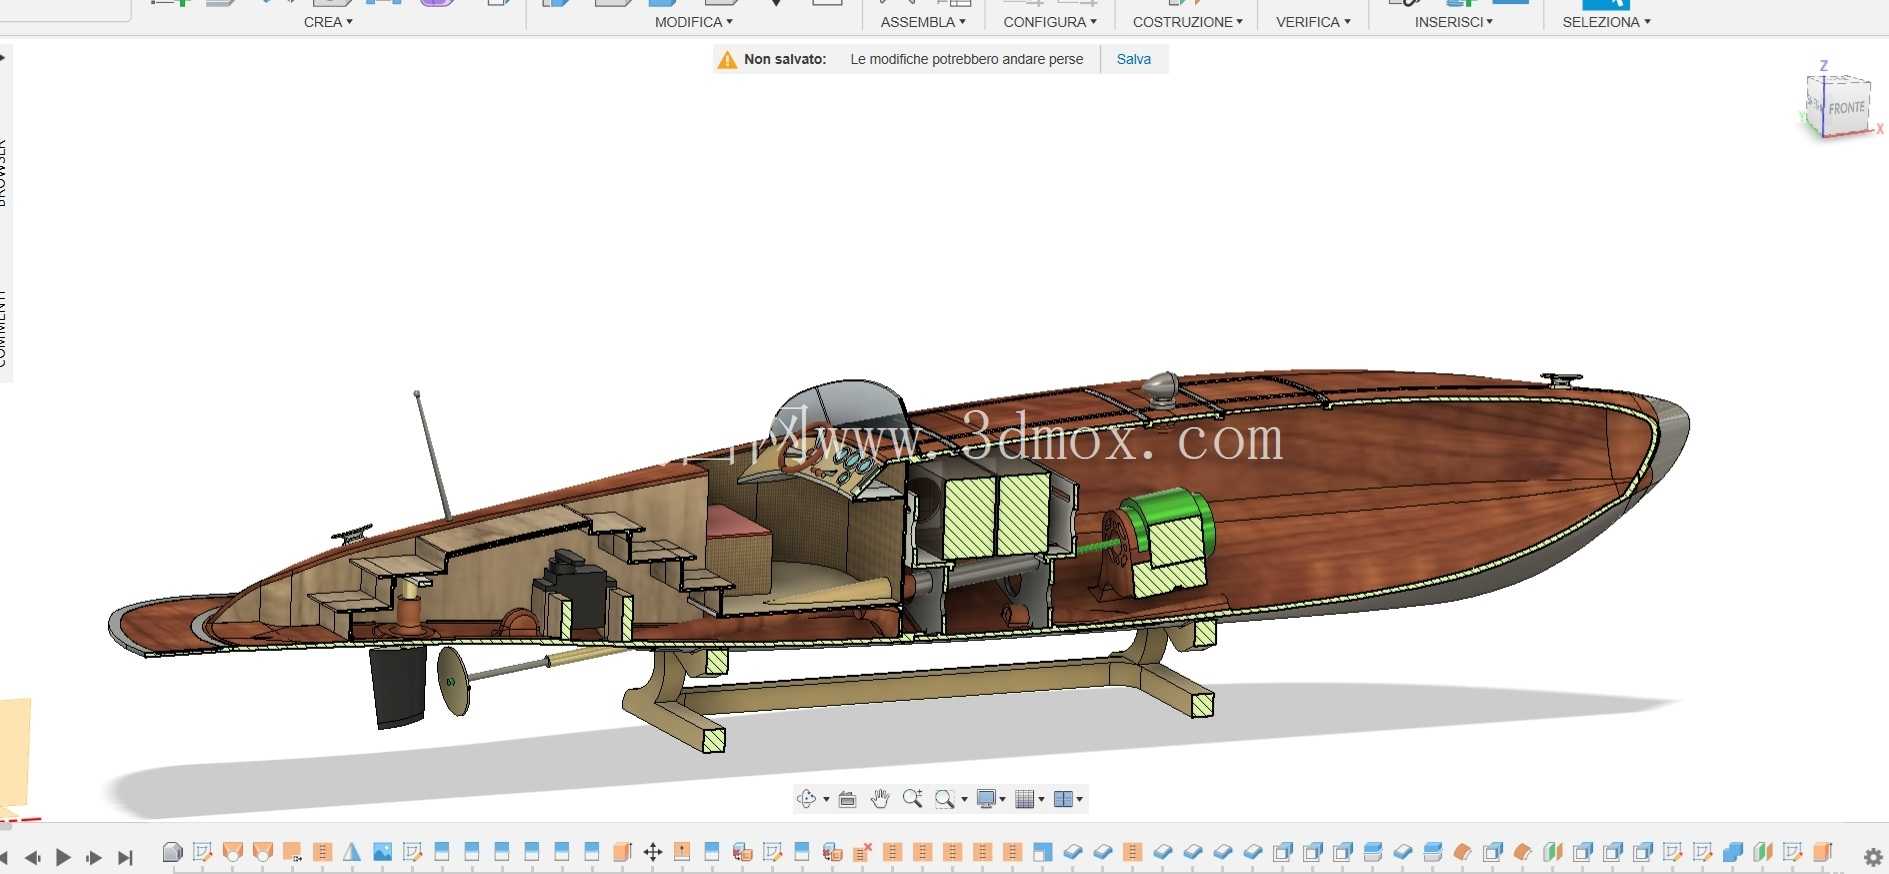Screen dimensions: 1889x874
Task: Click the Salva button in the warning bar
Action: pos(1134,59)
